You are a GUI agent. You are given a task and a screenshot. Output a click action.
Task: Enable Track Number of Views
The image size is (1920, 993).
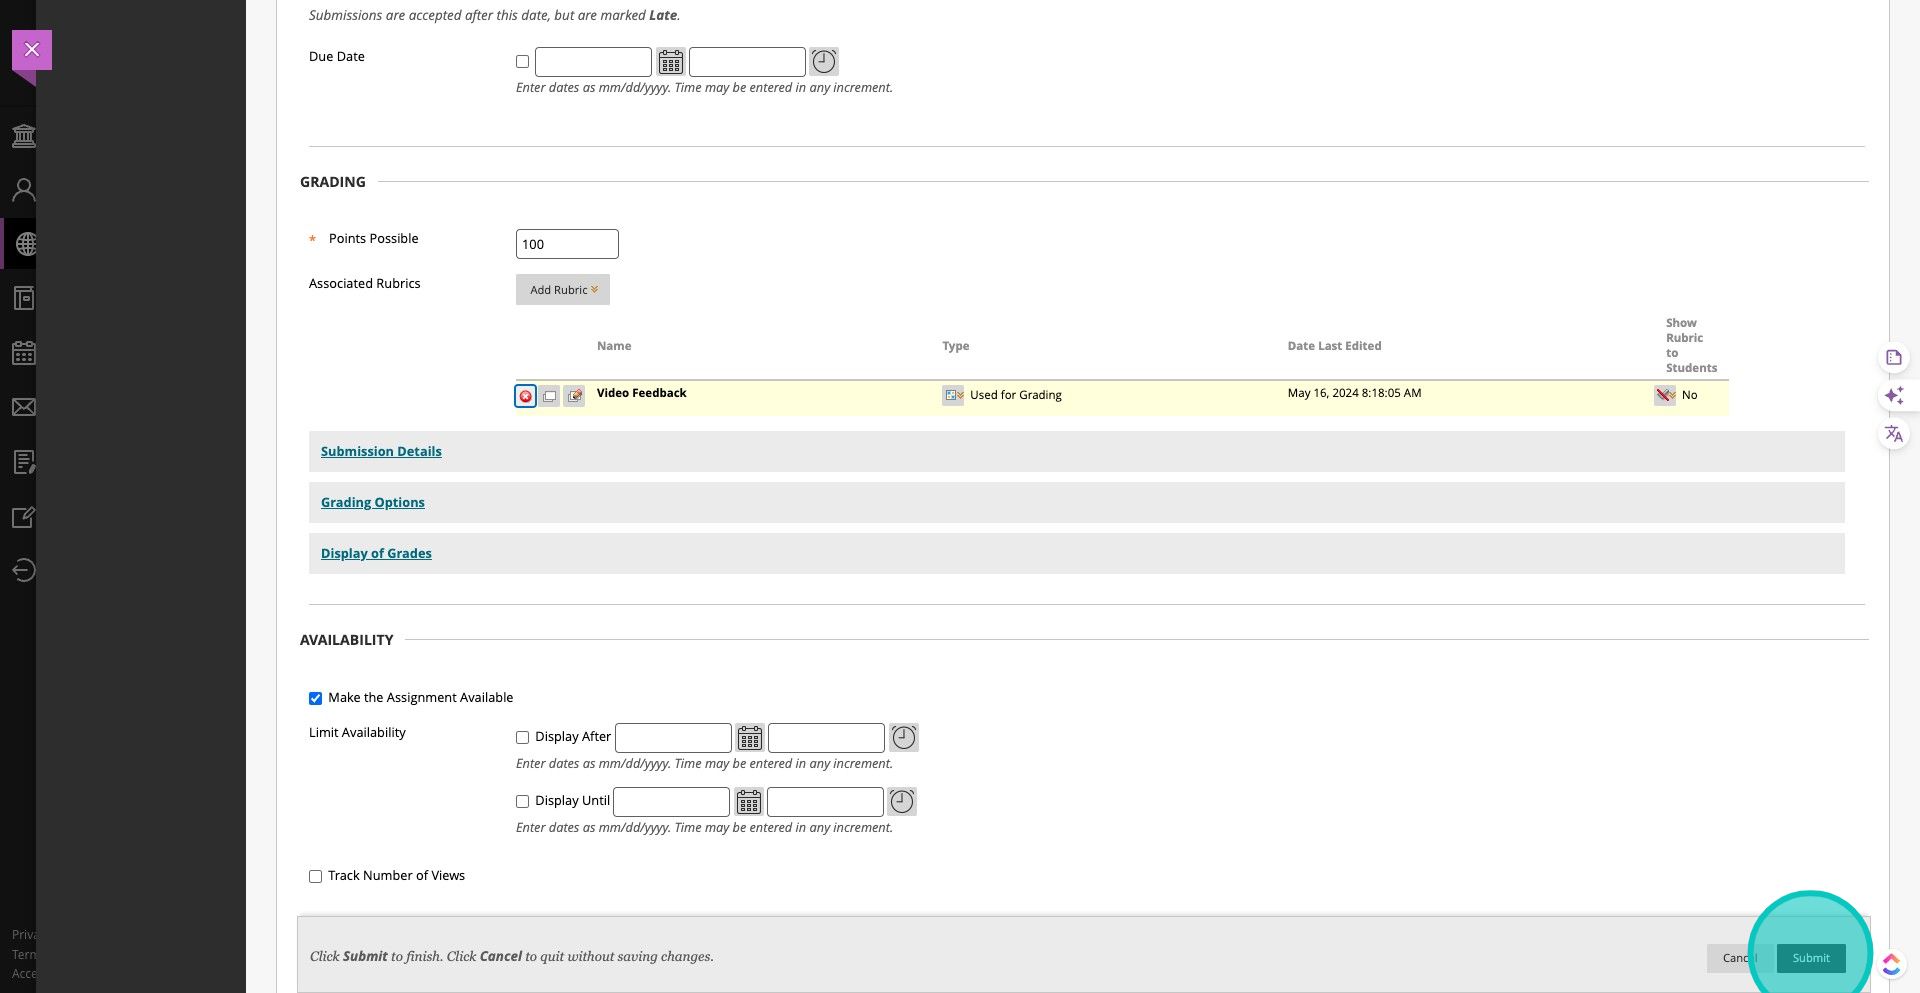click(x=316, y=877)
